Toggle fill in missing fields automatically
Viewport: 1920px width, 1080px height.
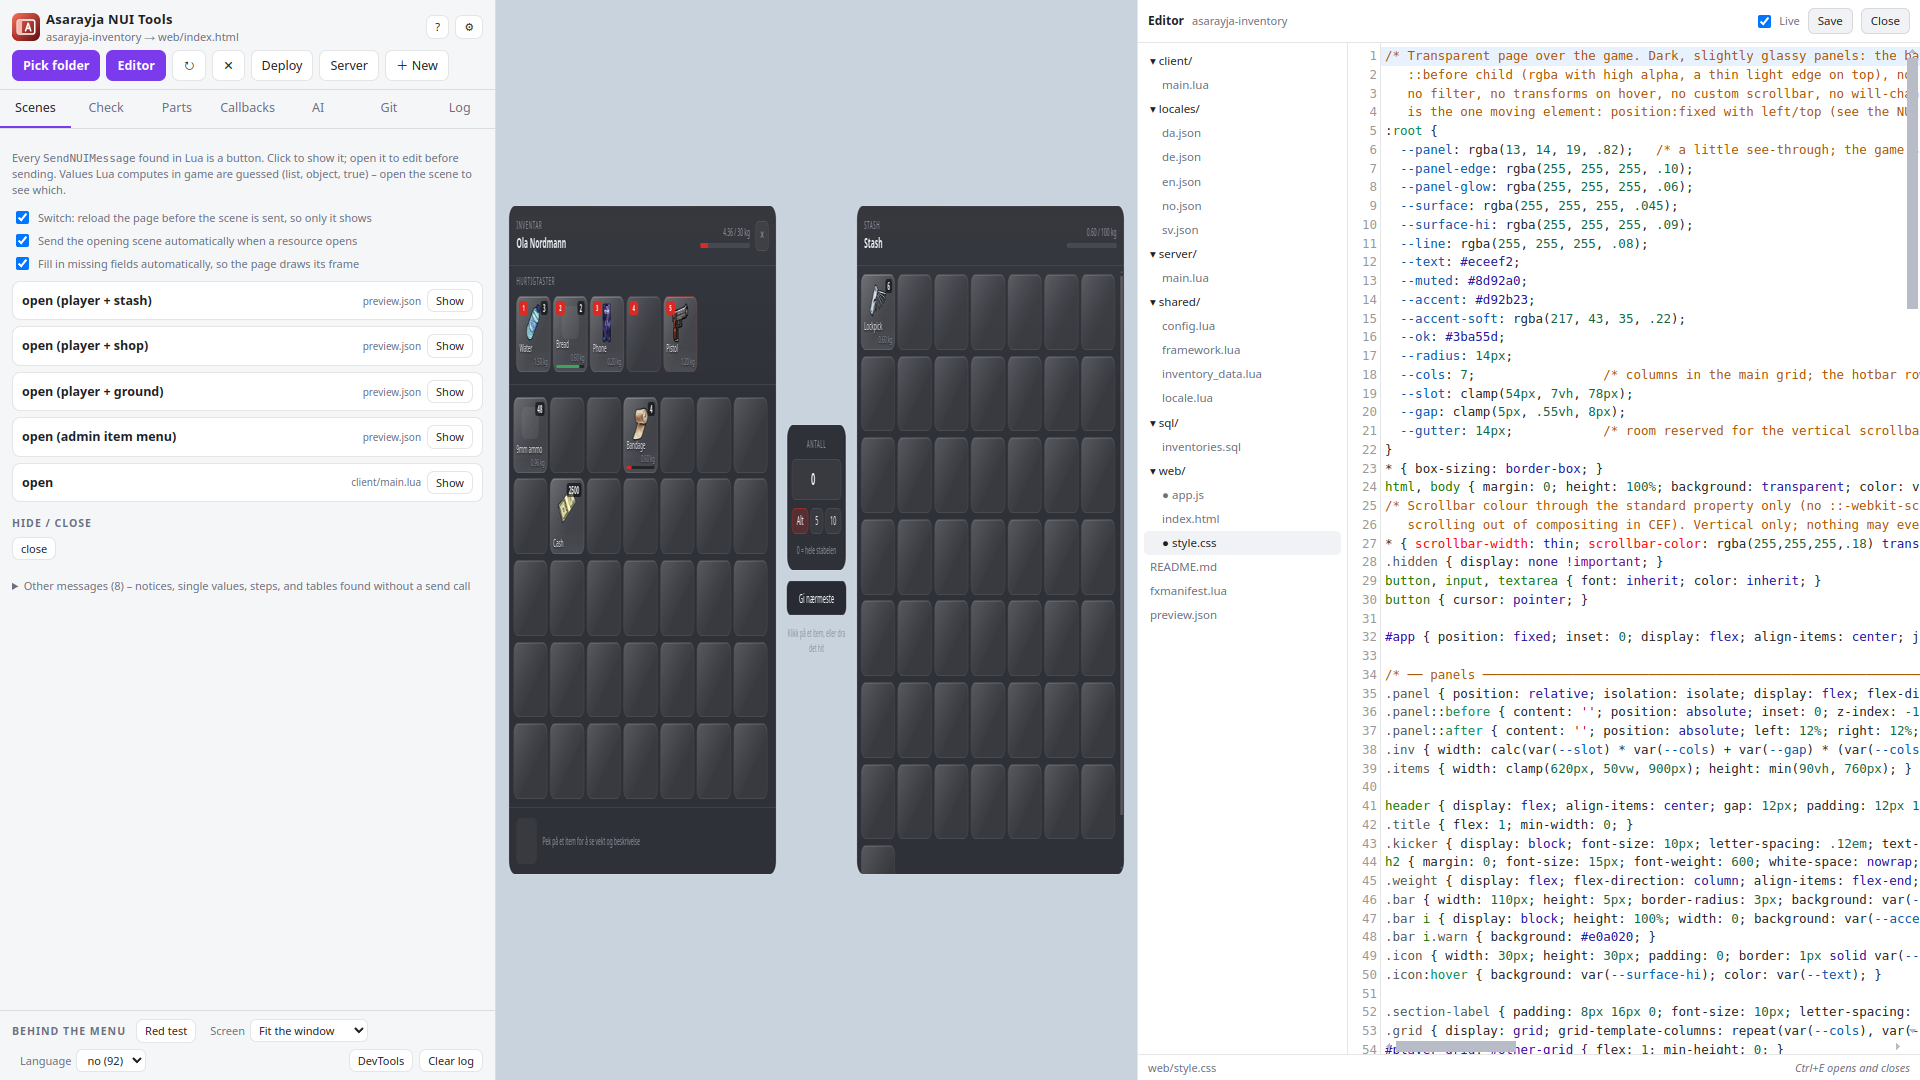coord(22,264)
